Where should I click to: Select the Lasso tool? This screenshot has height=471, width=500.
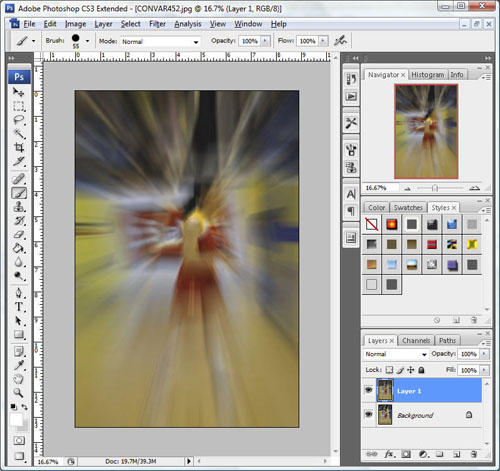[18, 120]
